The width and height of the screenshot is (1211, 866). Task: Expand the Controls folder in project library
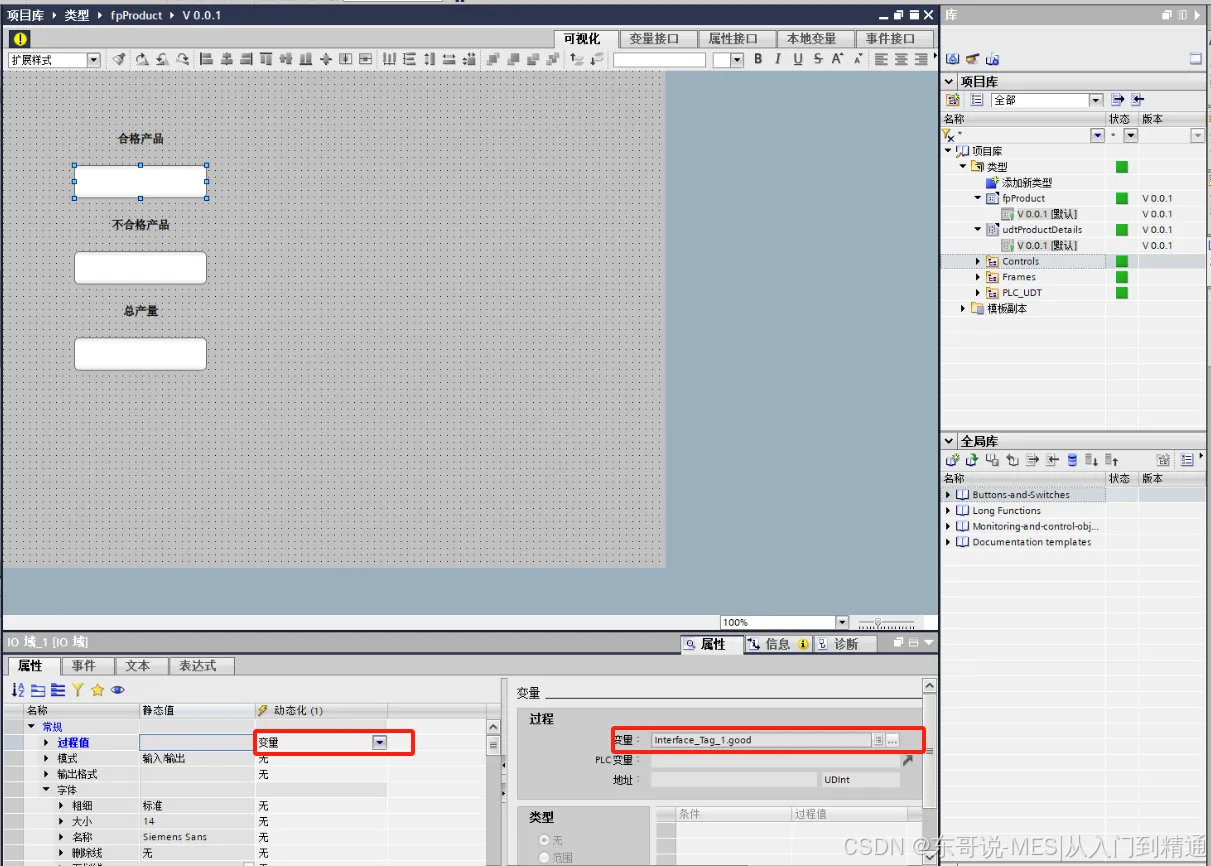pos(979,261)
